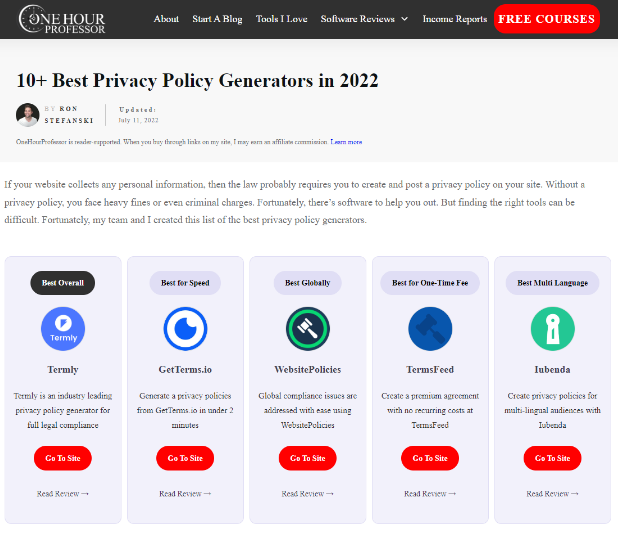Go to Income Reports page

click(x=455, y=19)
